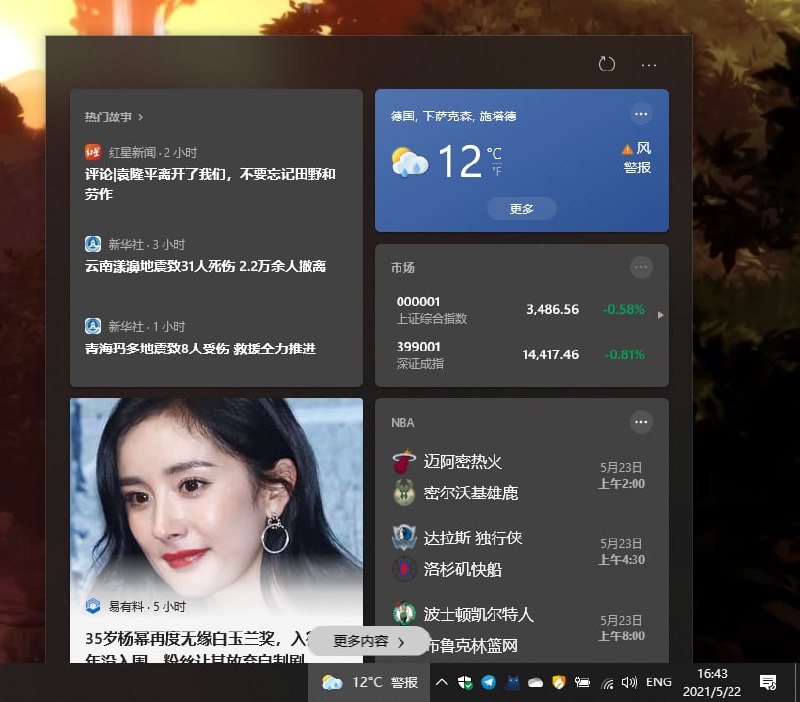
Task: Open Telegram from the system tray
Action: coord(487,681)
